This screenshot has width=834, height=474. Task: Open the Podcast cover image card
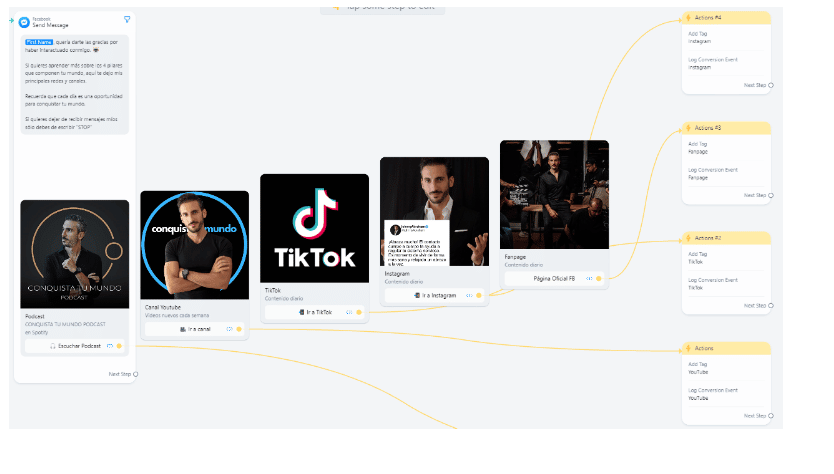point(74,254)
